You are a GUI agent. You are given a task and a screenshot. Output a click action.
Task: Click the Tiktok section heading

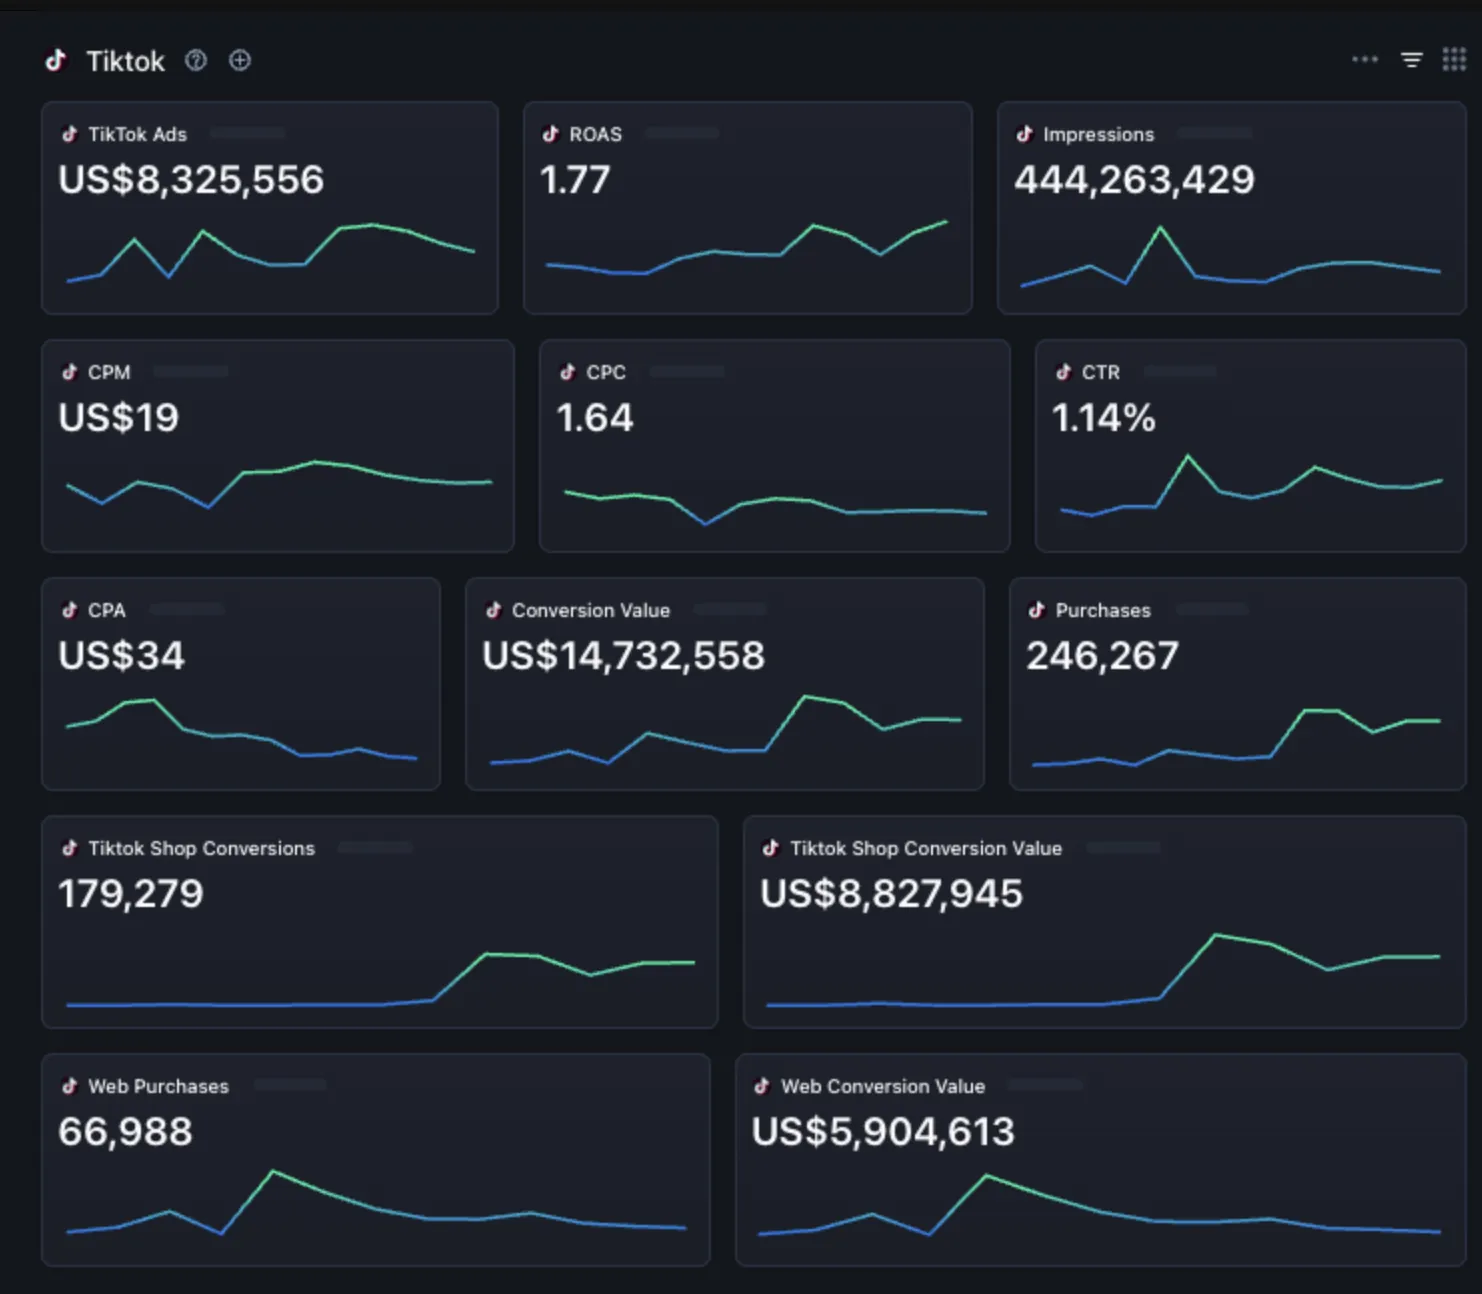(x=125, y=61)
